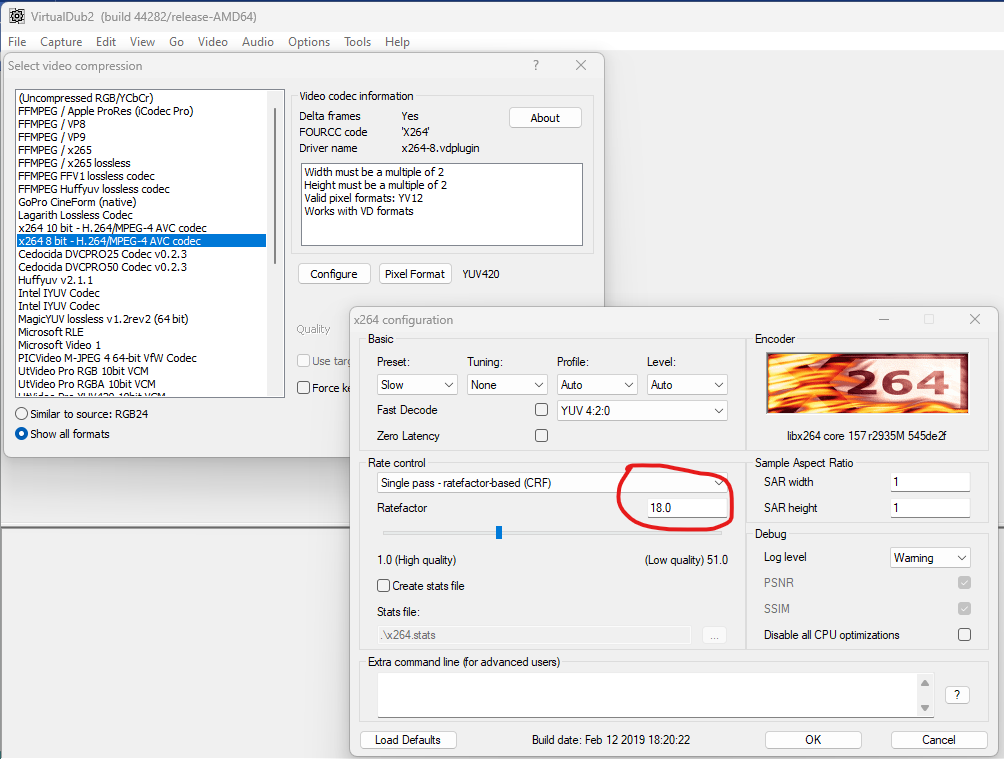Toggle the Force keyframes checkbox

tap(304, 388)
